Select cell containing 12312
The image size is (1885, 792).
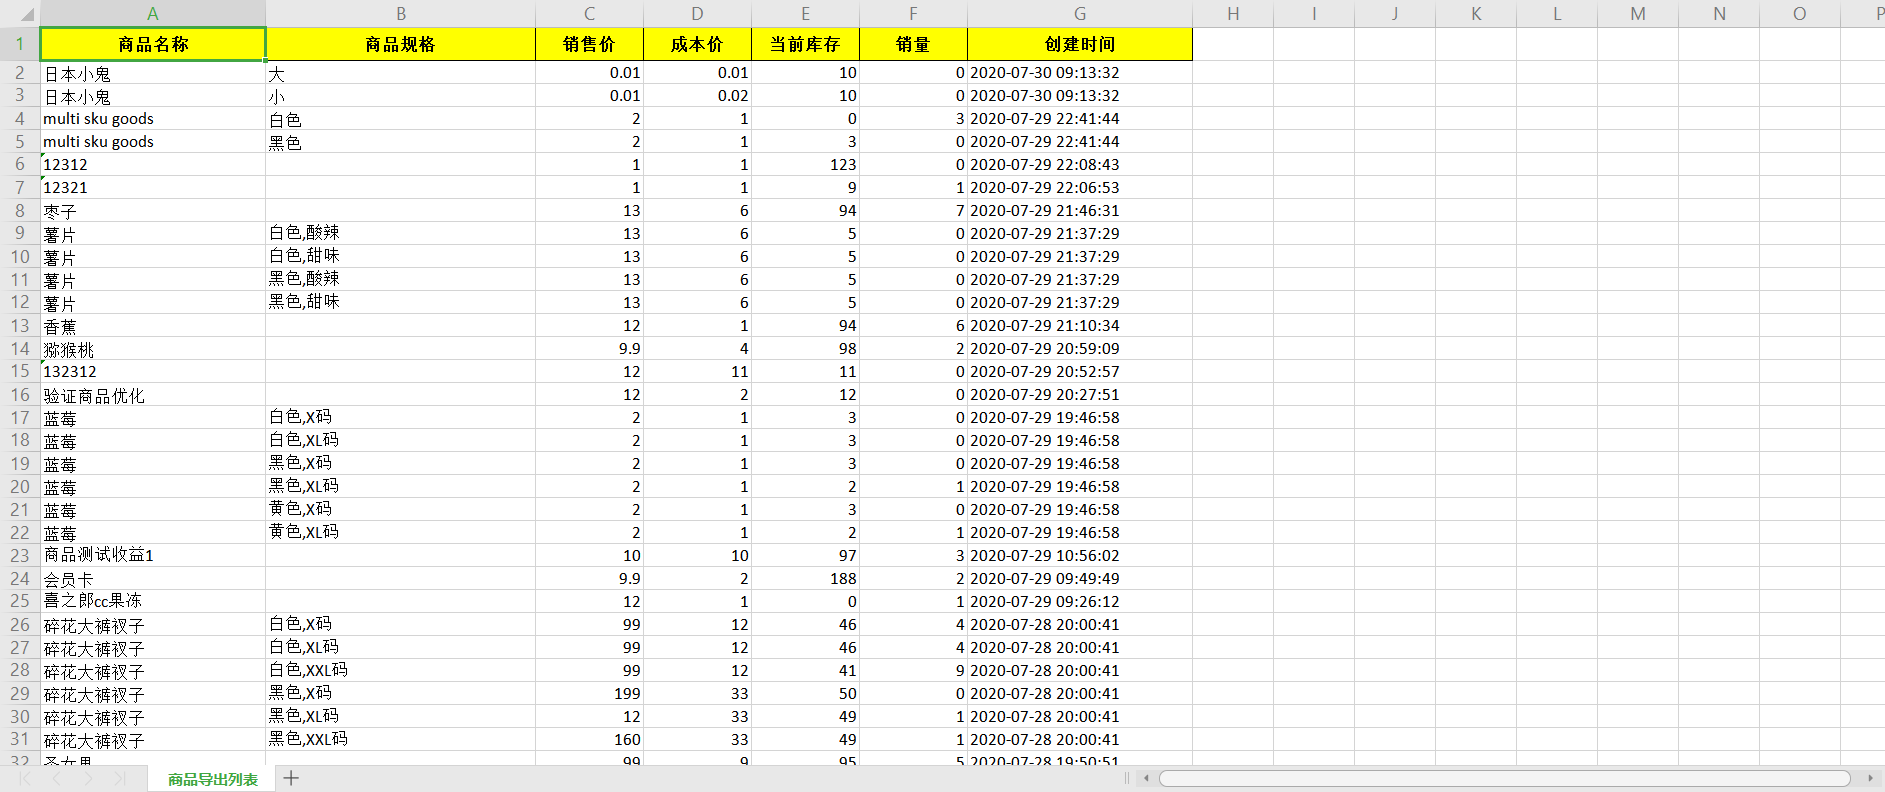click(153, 164)
